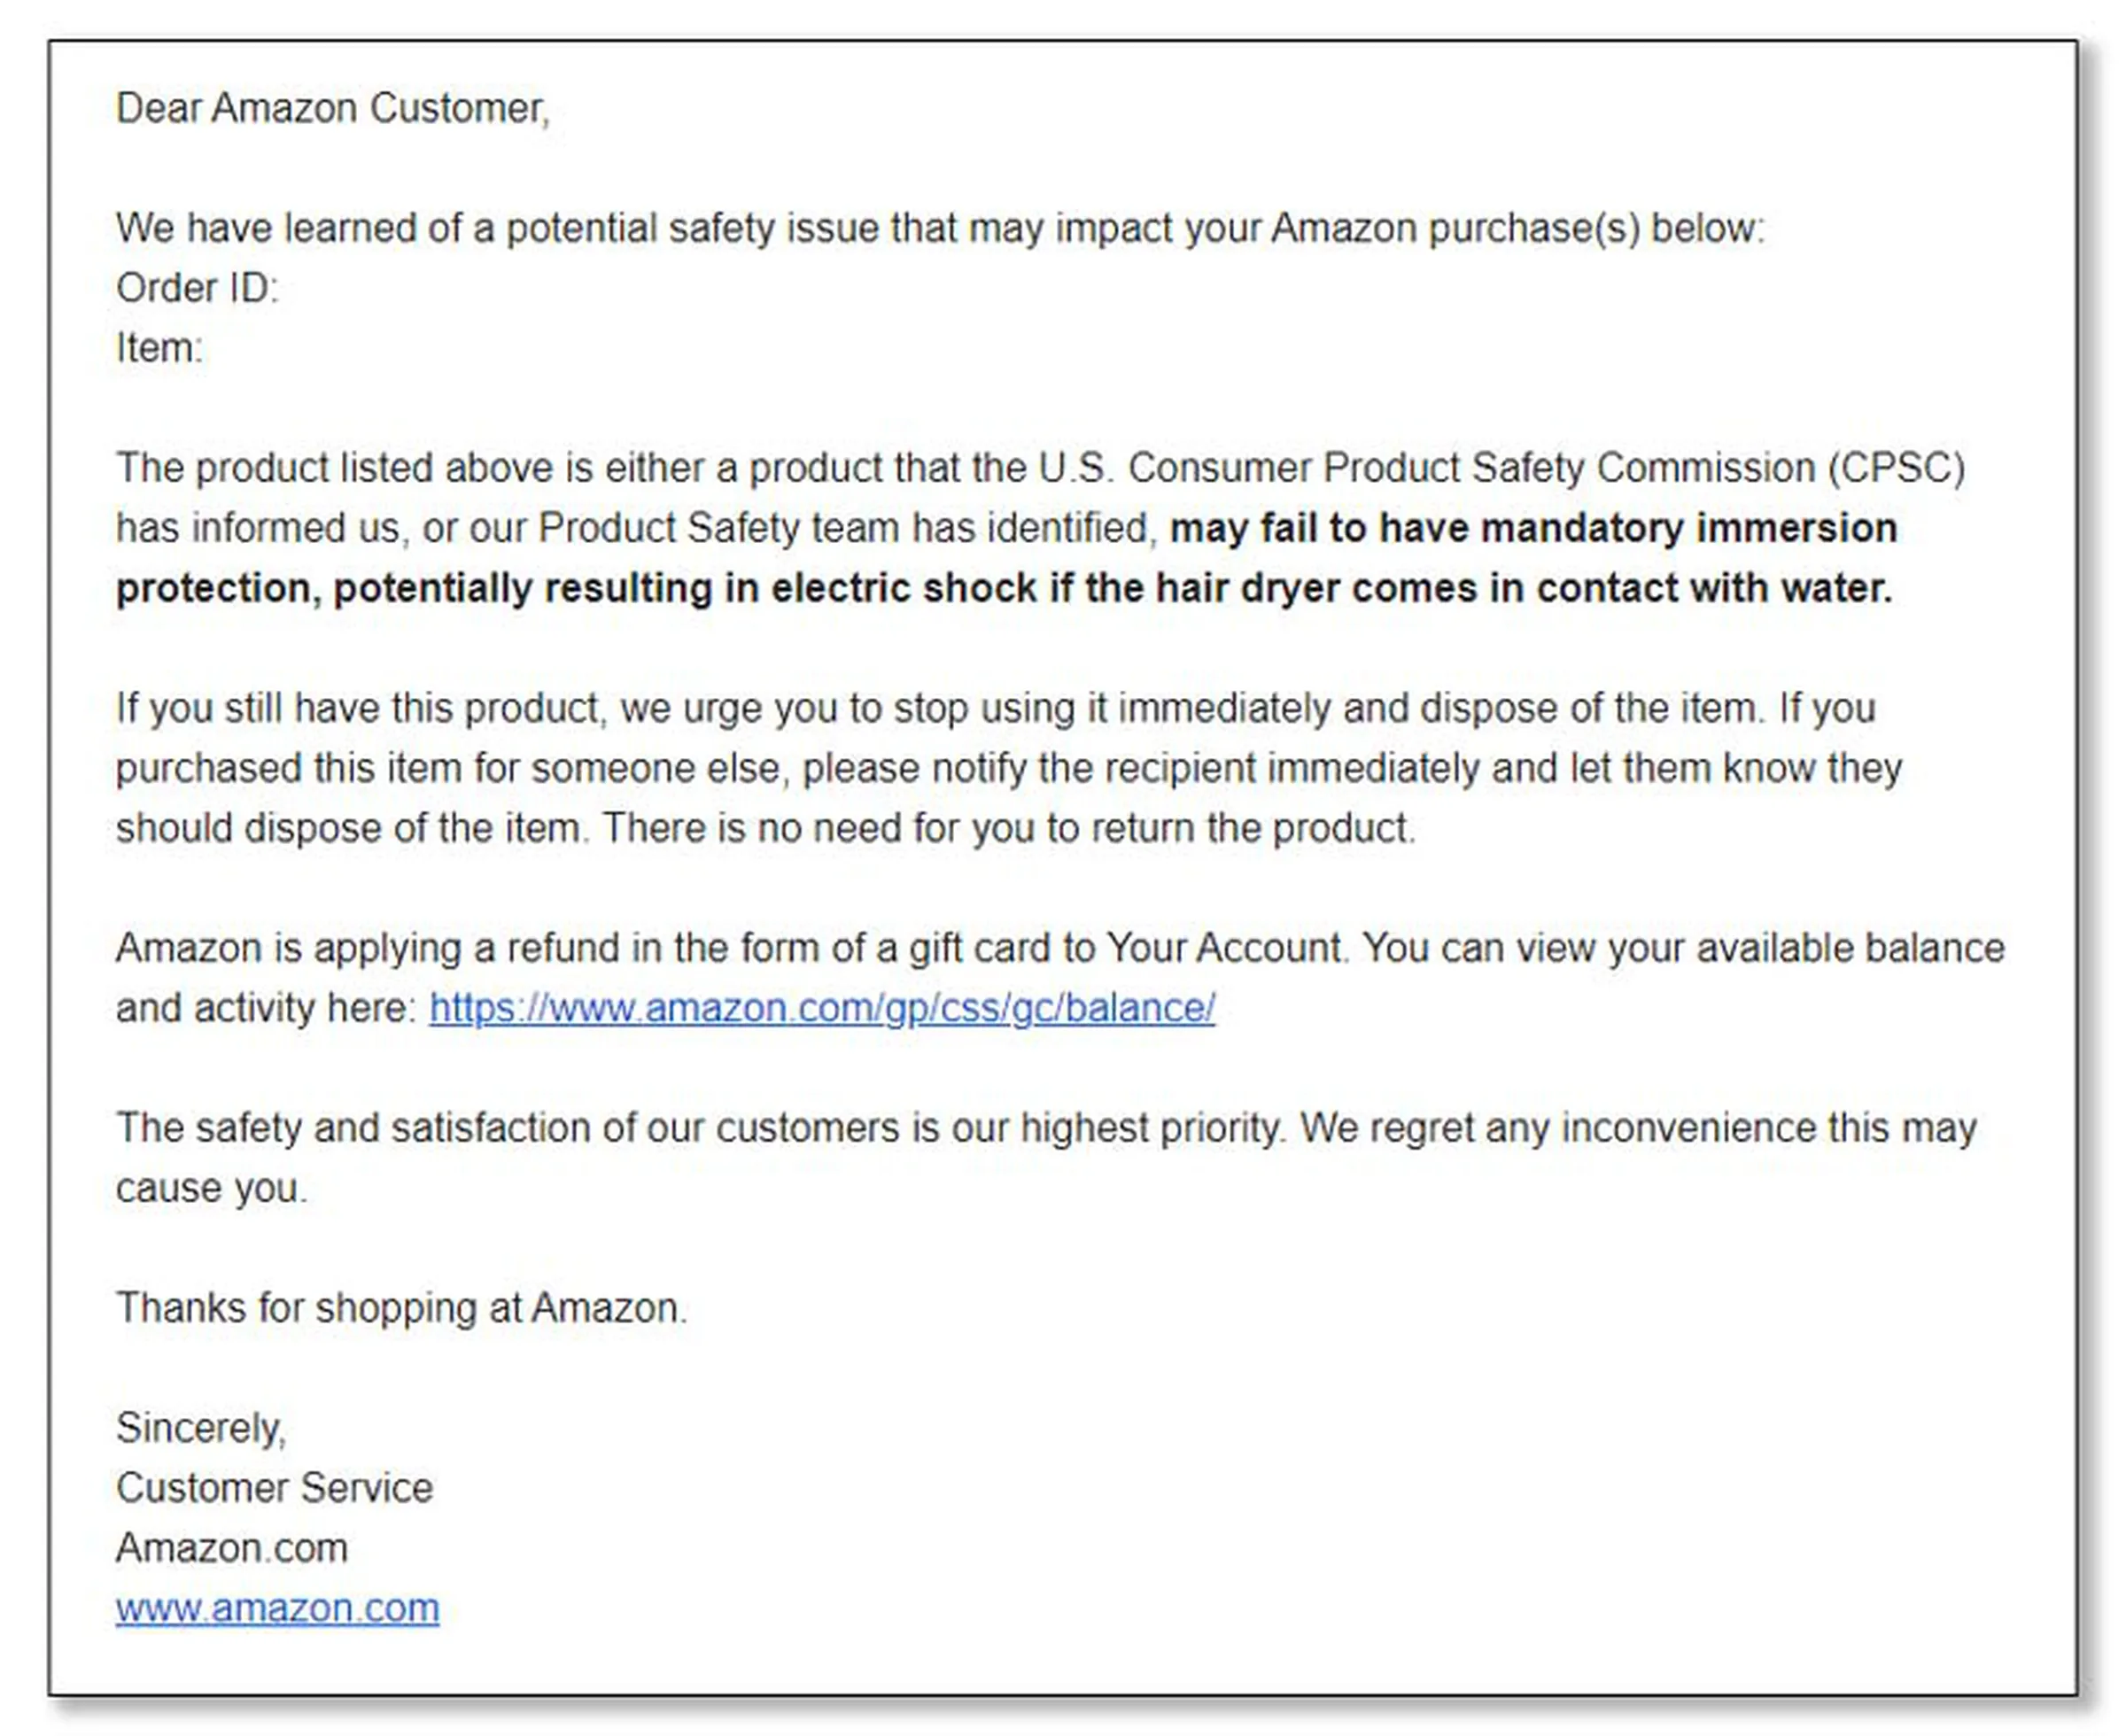The height and width of the screenshot is (1736, 2126).
Task: Open the Amazon gift card balance link
Action: point(822,1008)
